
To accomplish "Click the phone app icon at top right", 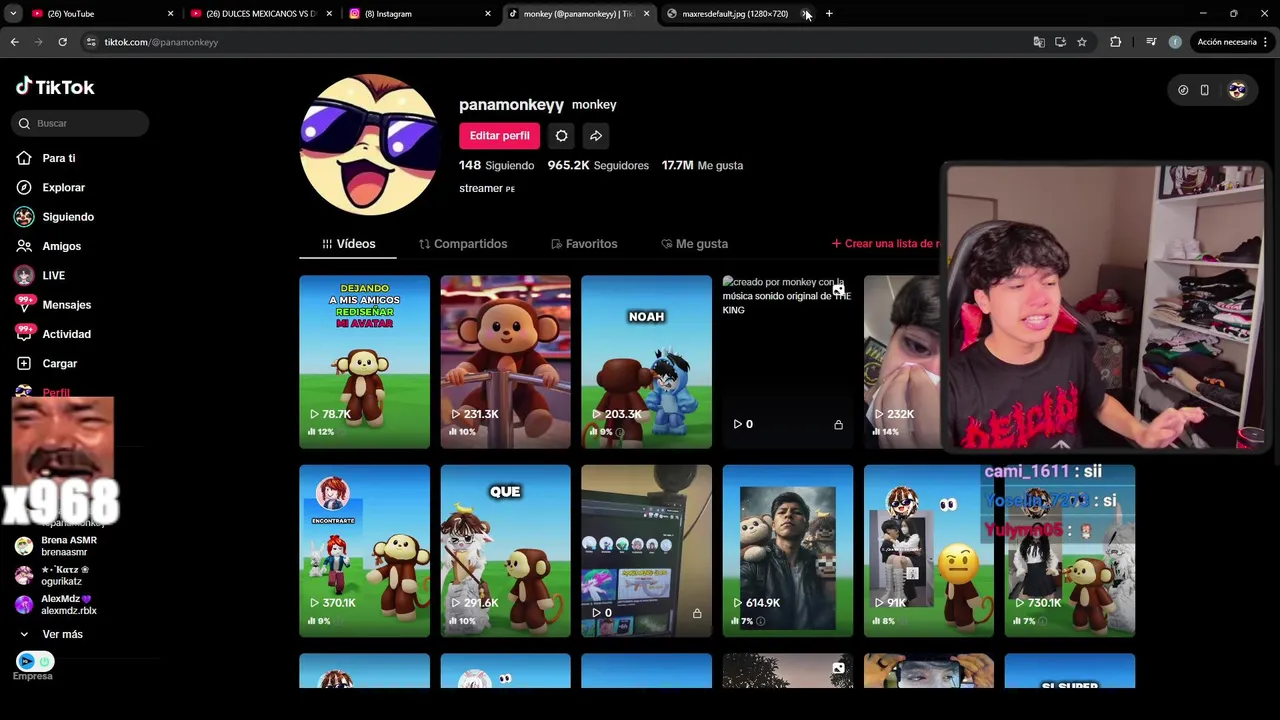I will click(x=1204, y=90).
